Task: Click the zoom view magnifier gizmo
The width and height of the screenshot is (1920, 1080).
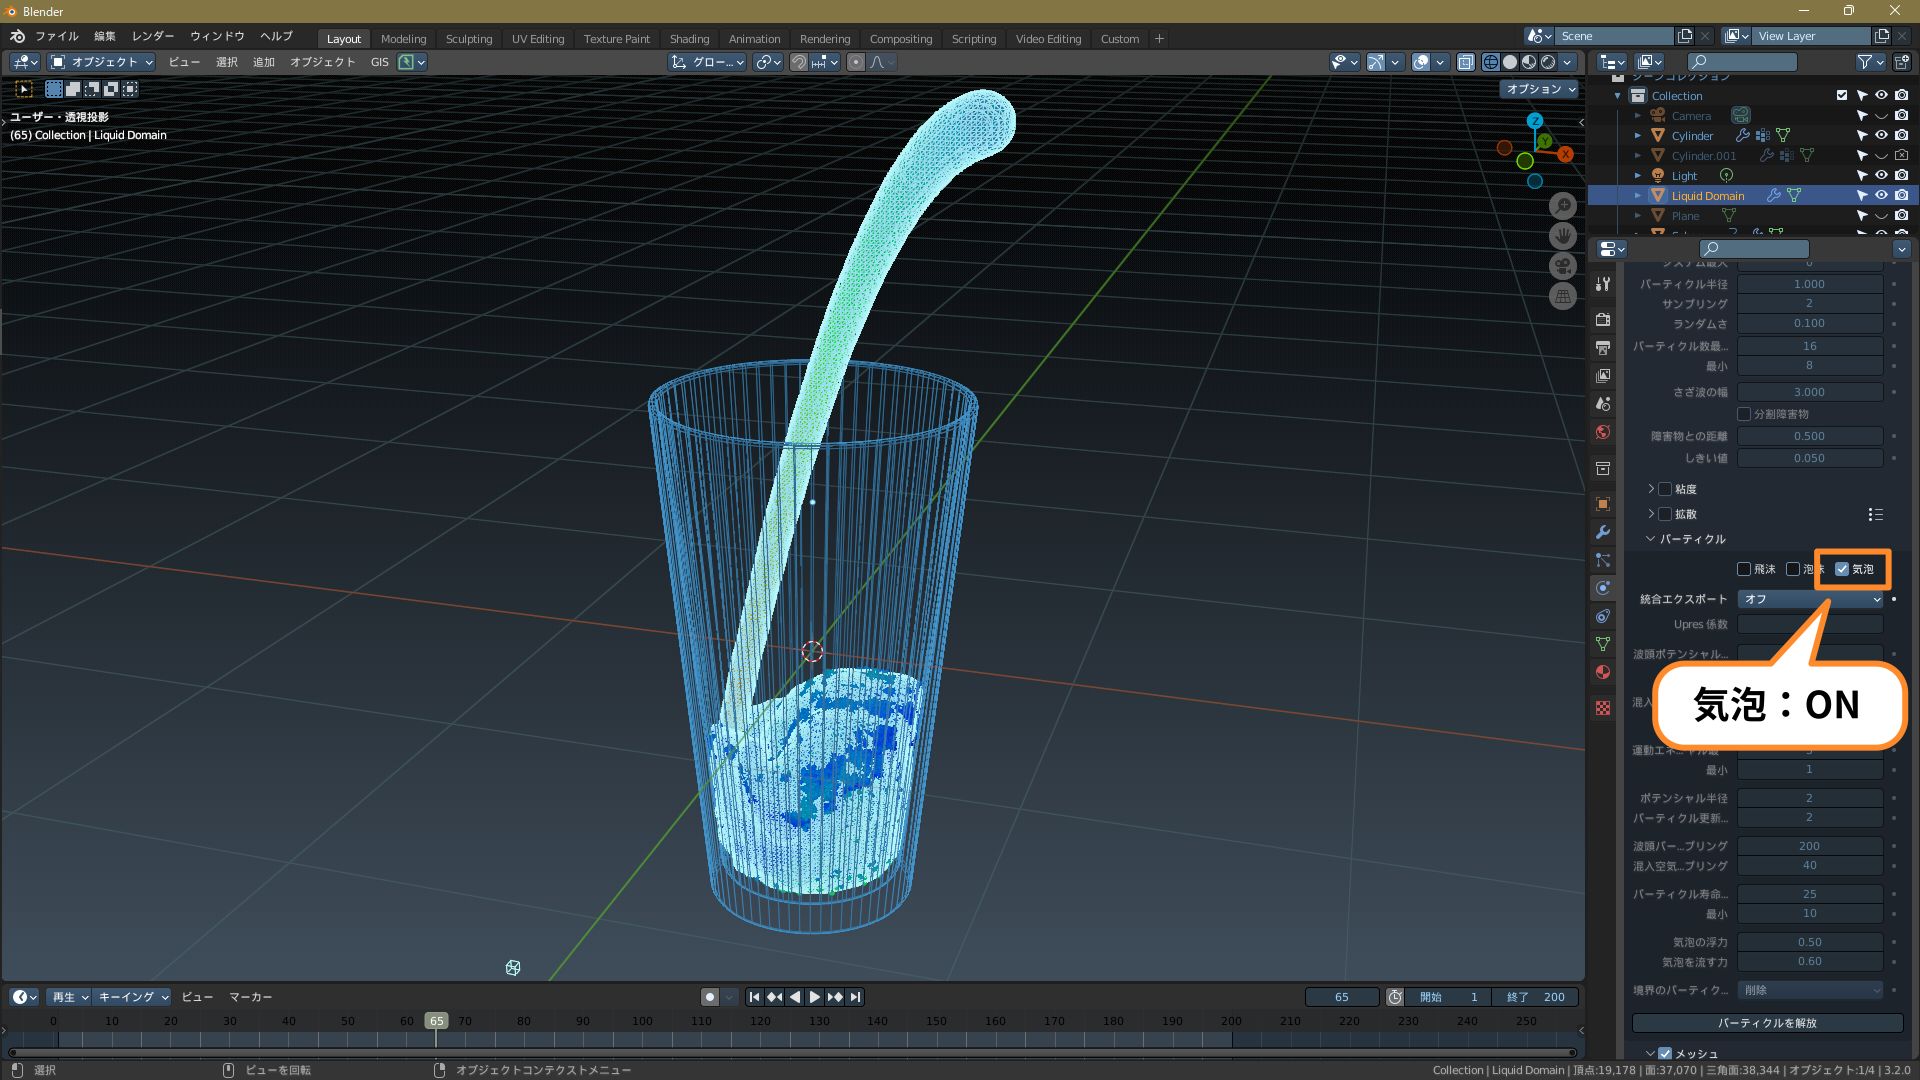Action: [1563, 206]
